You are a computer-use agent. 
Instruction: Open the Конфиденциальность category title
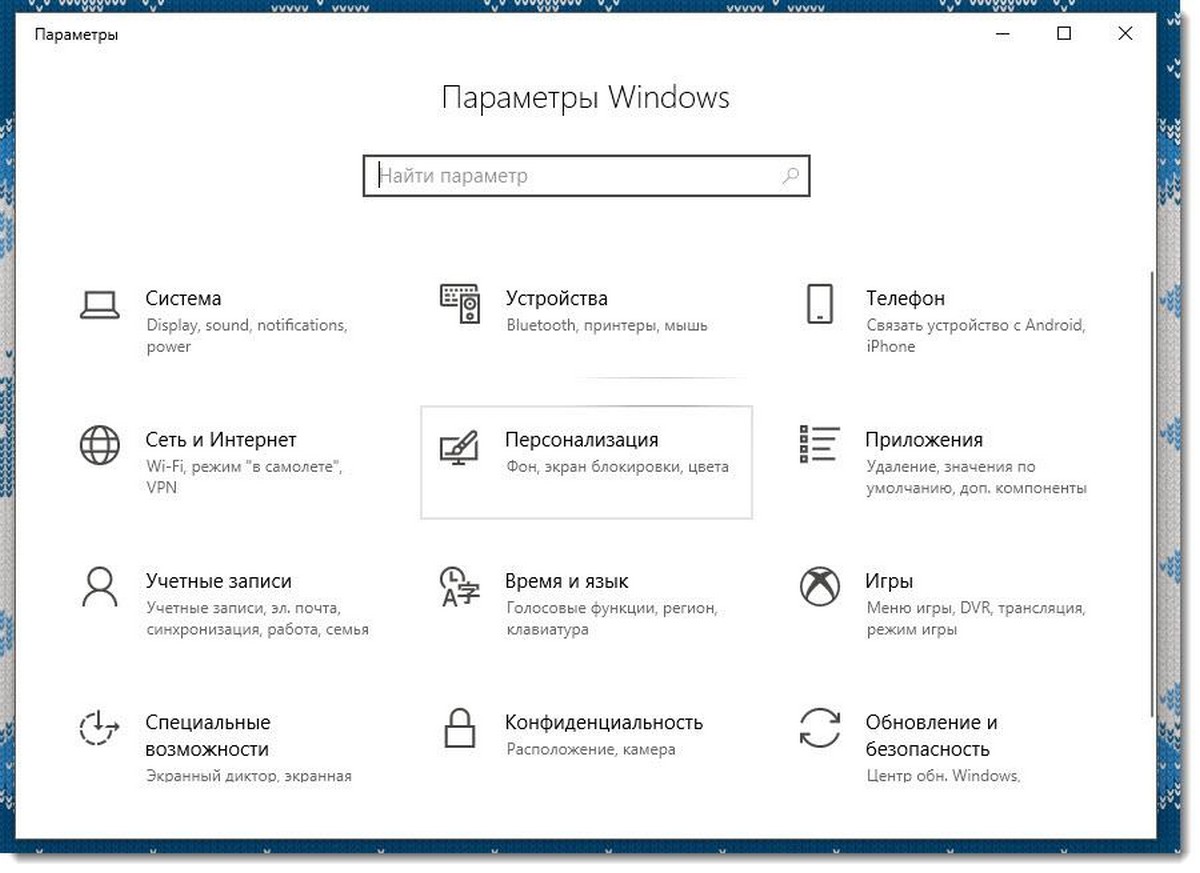(x=604, y=722)
